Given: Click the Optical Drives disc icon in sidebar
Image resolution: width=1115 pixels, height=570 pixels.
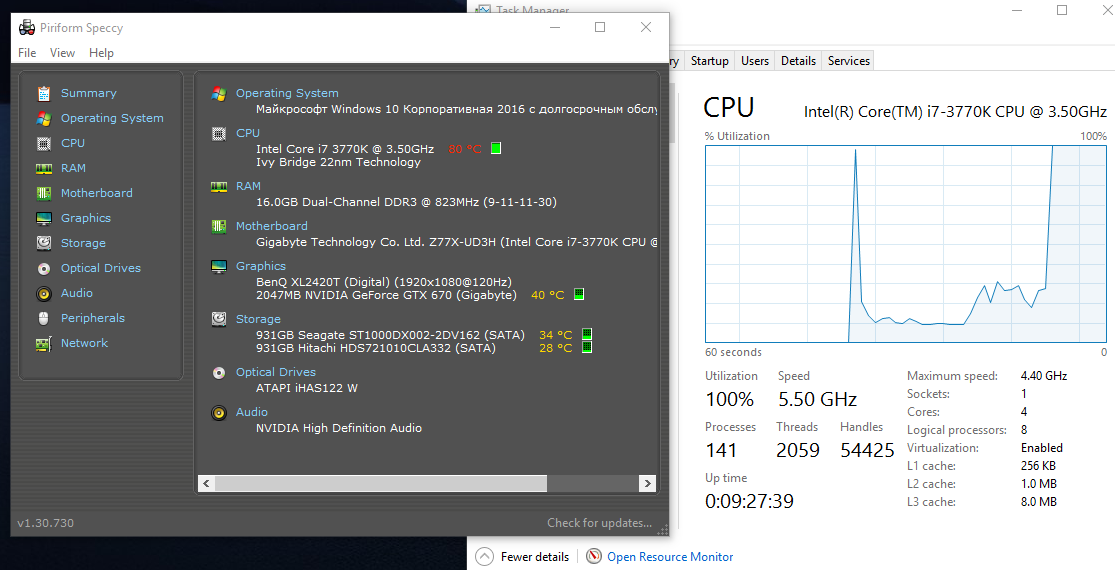Looking at the screenshot, I should 44,268.
